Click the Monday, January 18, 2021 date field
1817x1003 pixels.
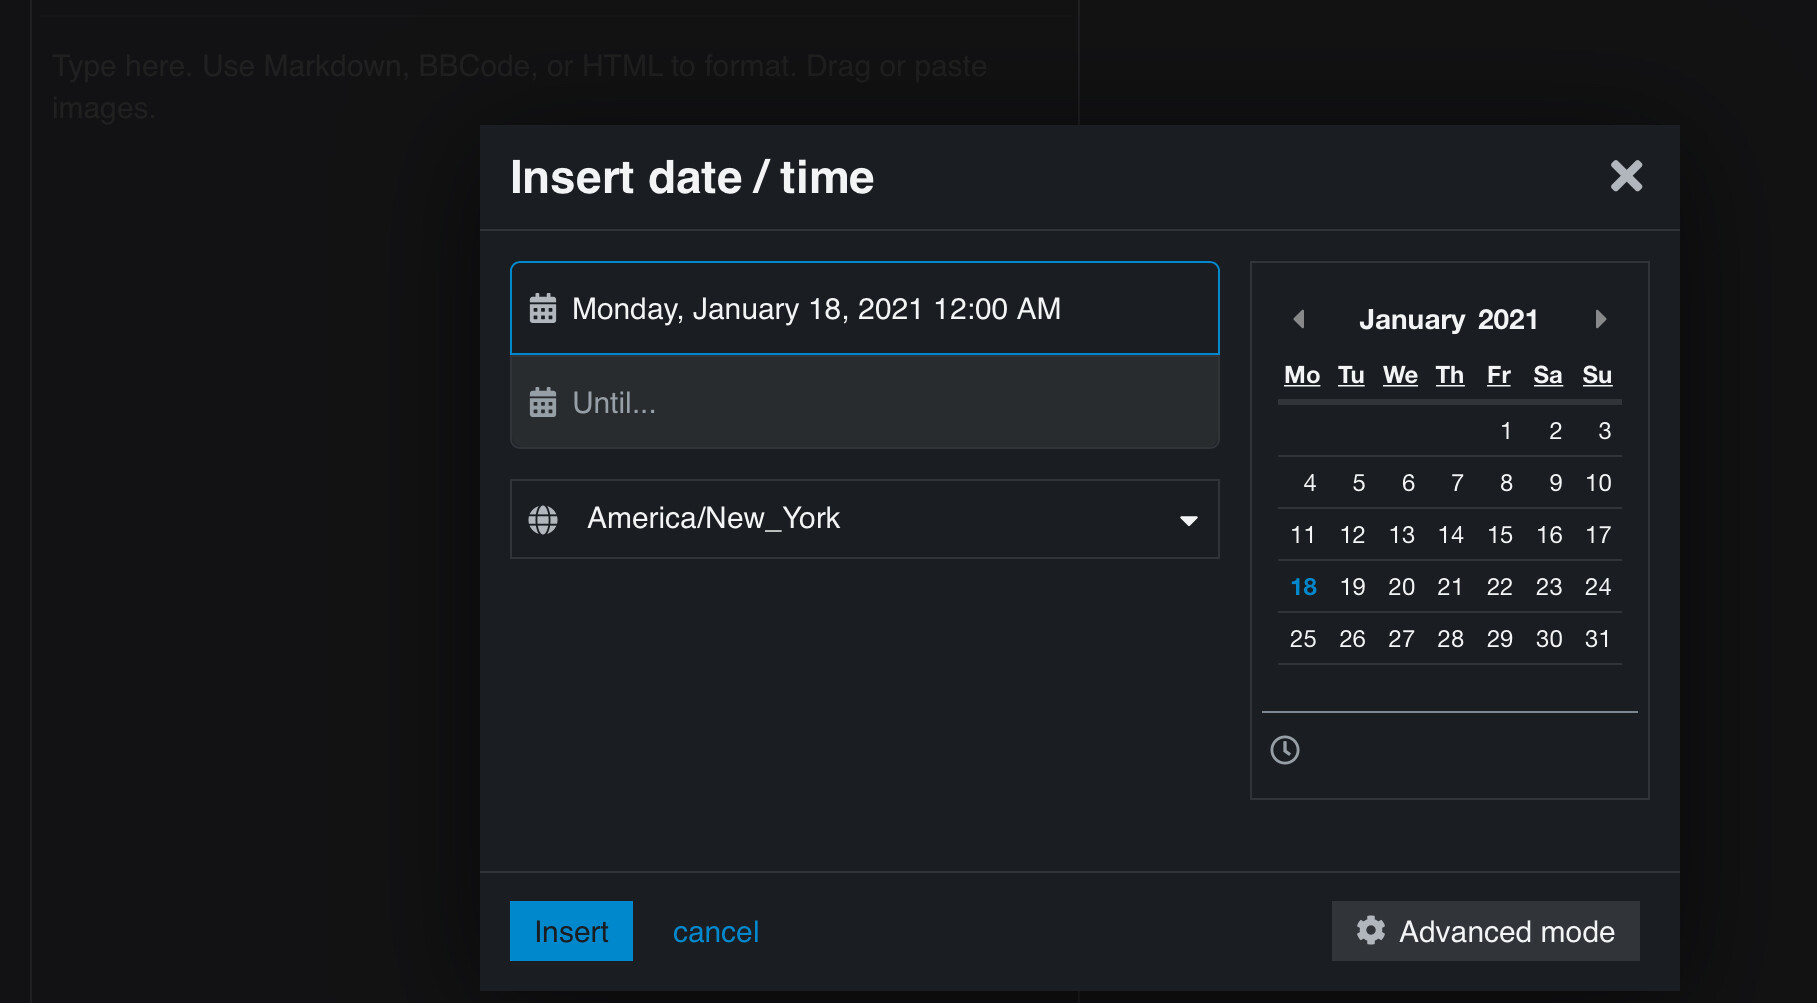pyautogui.click(x=864, y=309)
